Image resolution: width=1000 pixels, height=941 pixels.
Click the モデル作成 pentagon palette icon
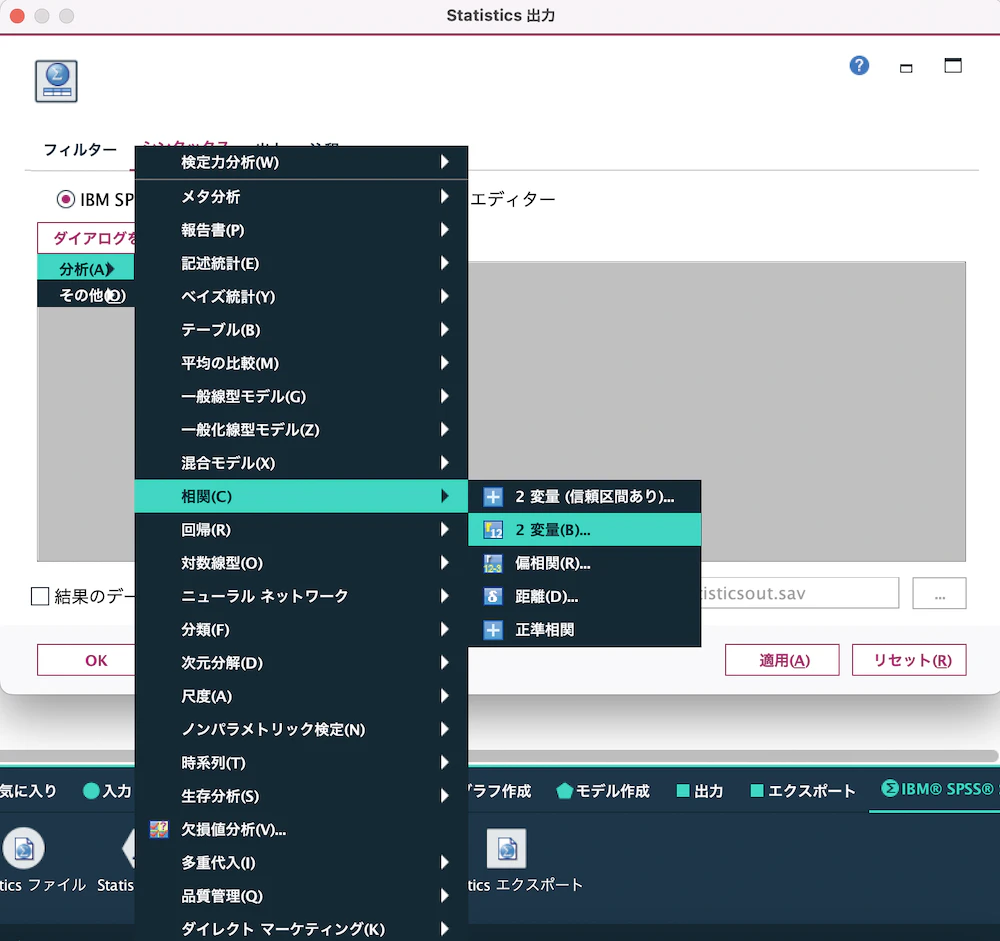point(564,791)
